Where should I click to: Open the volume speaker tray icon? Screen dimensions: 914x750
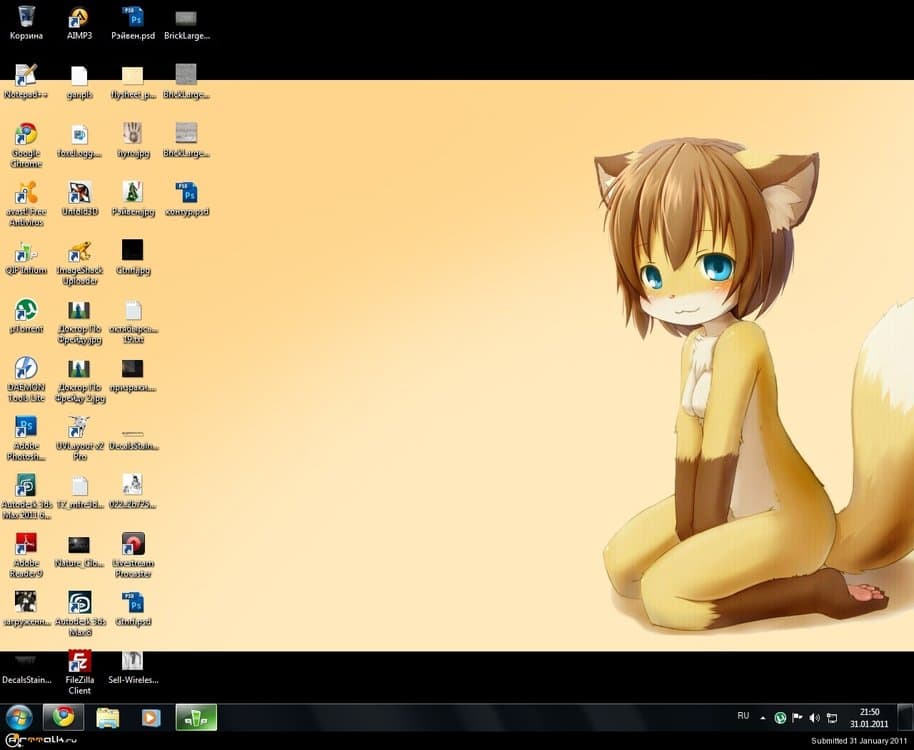(x=814, y=717)
